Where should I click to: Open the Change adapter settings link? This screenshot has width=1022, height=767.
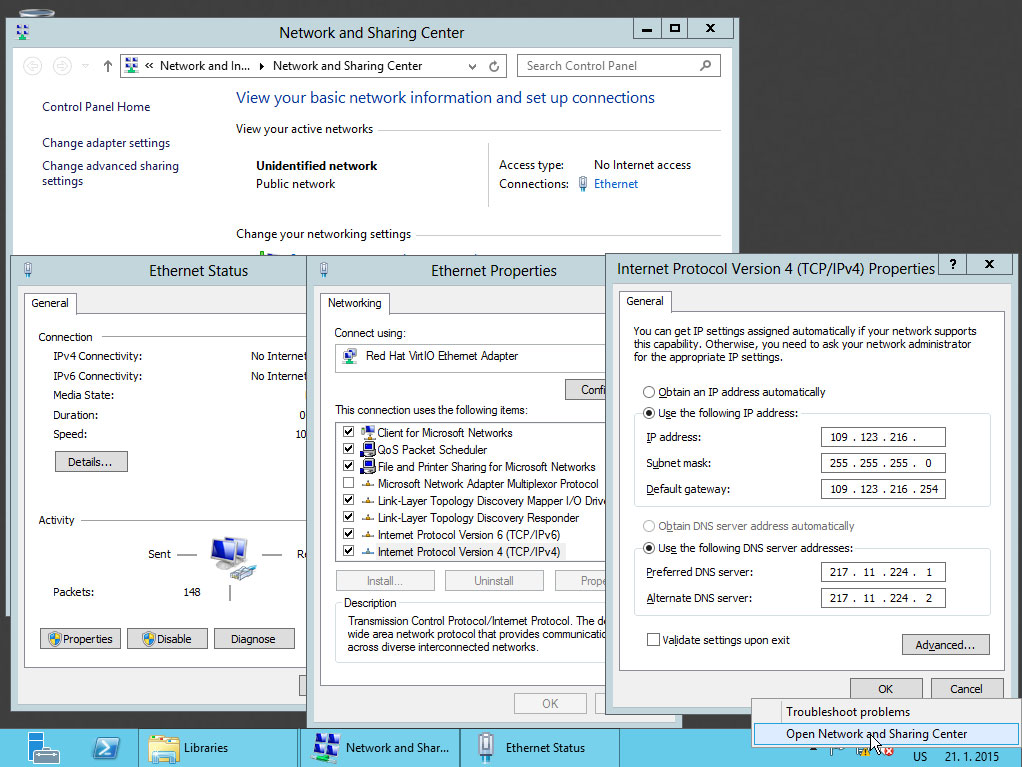point(106,143)
